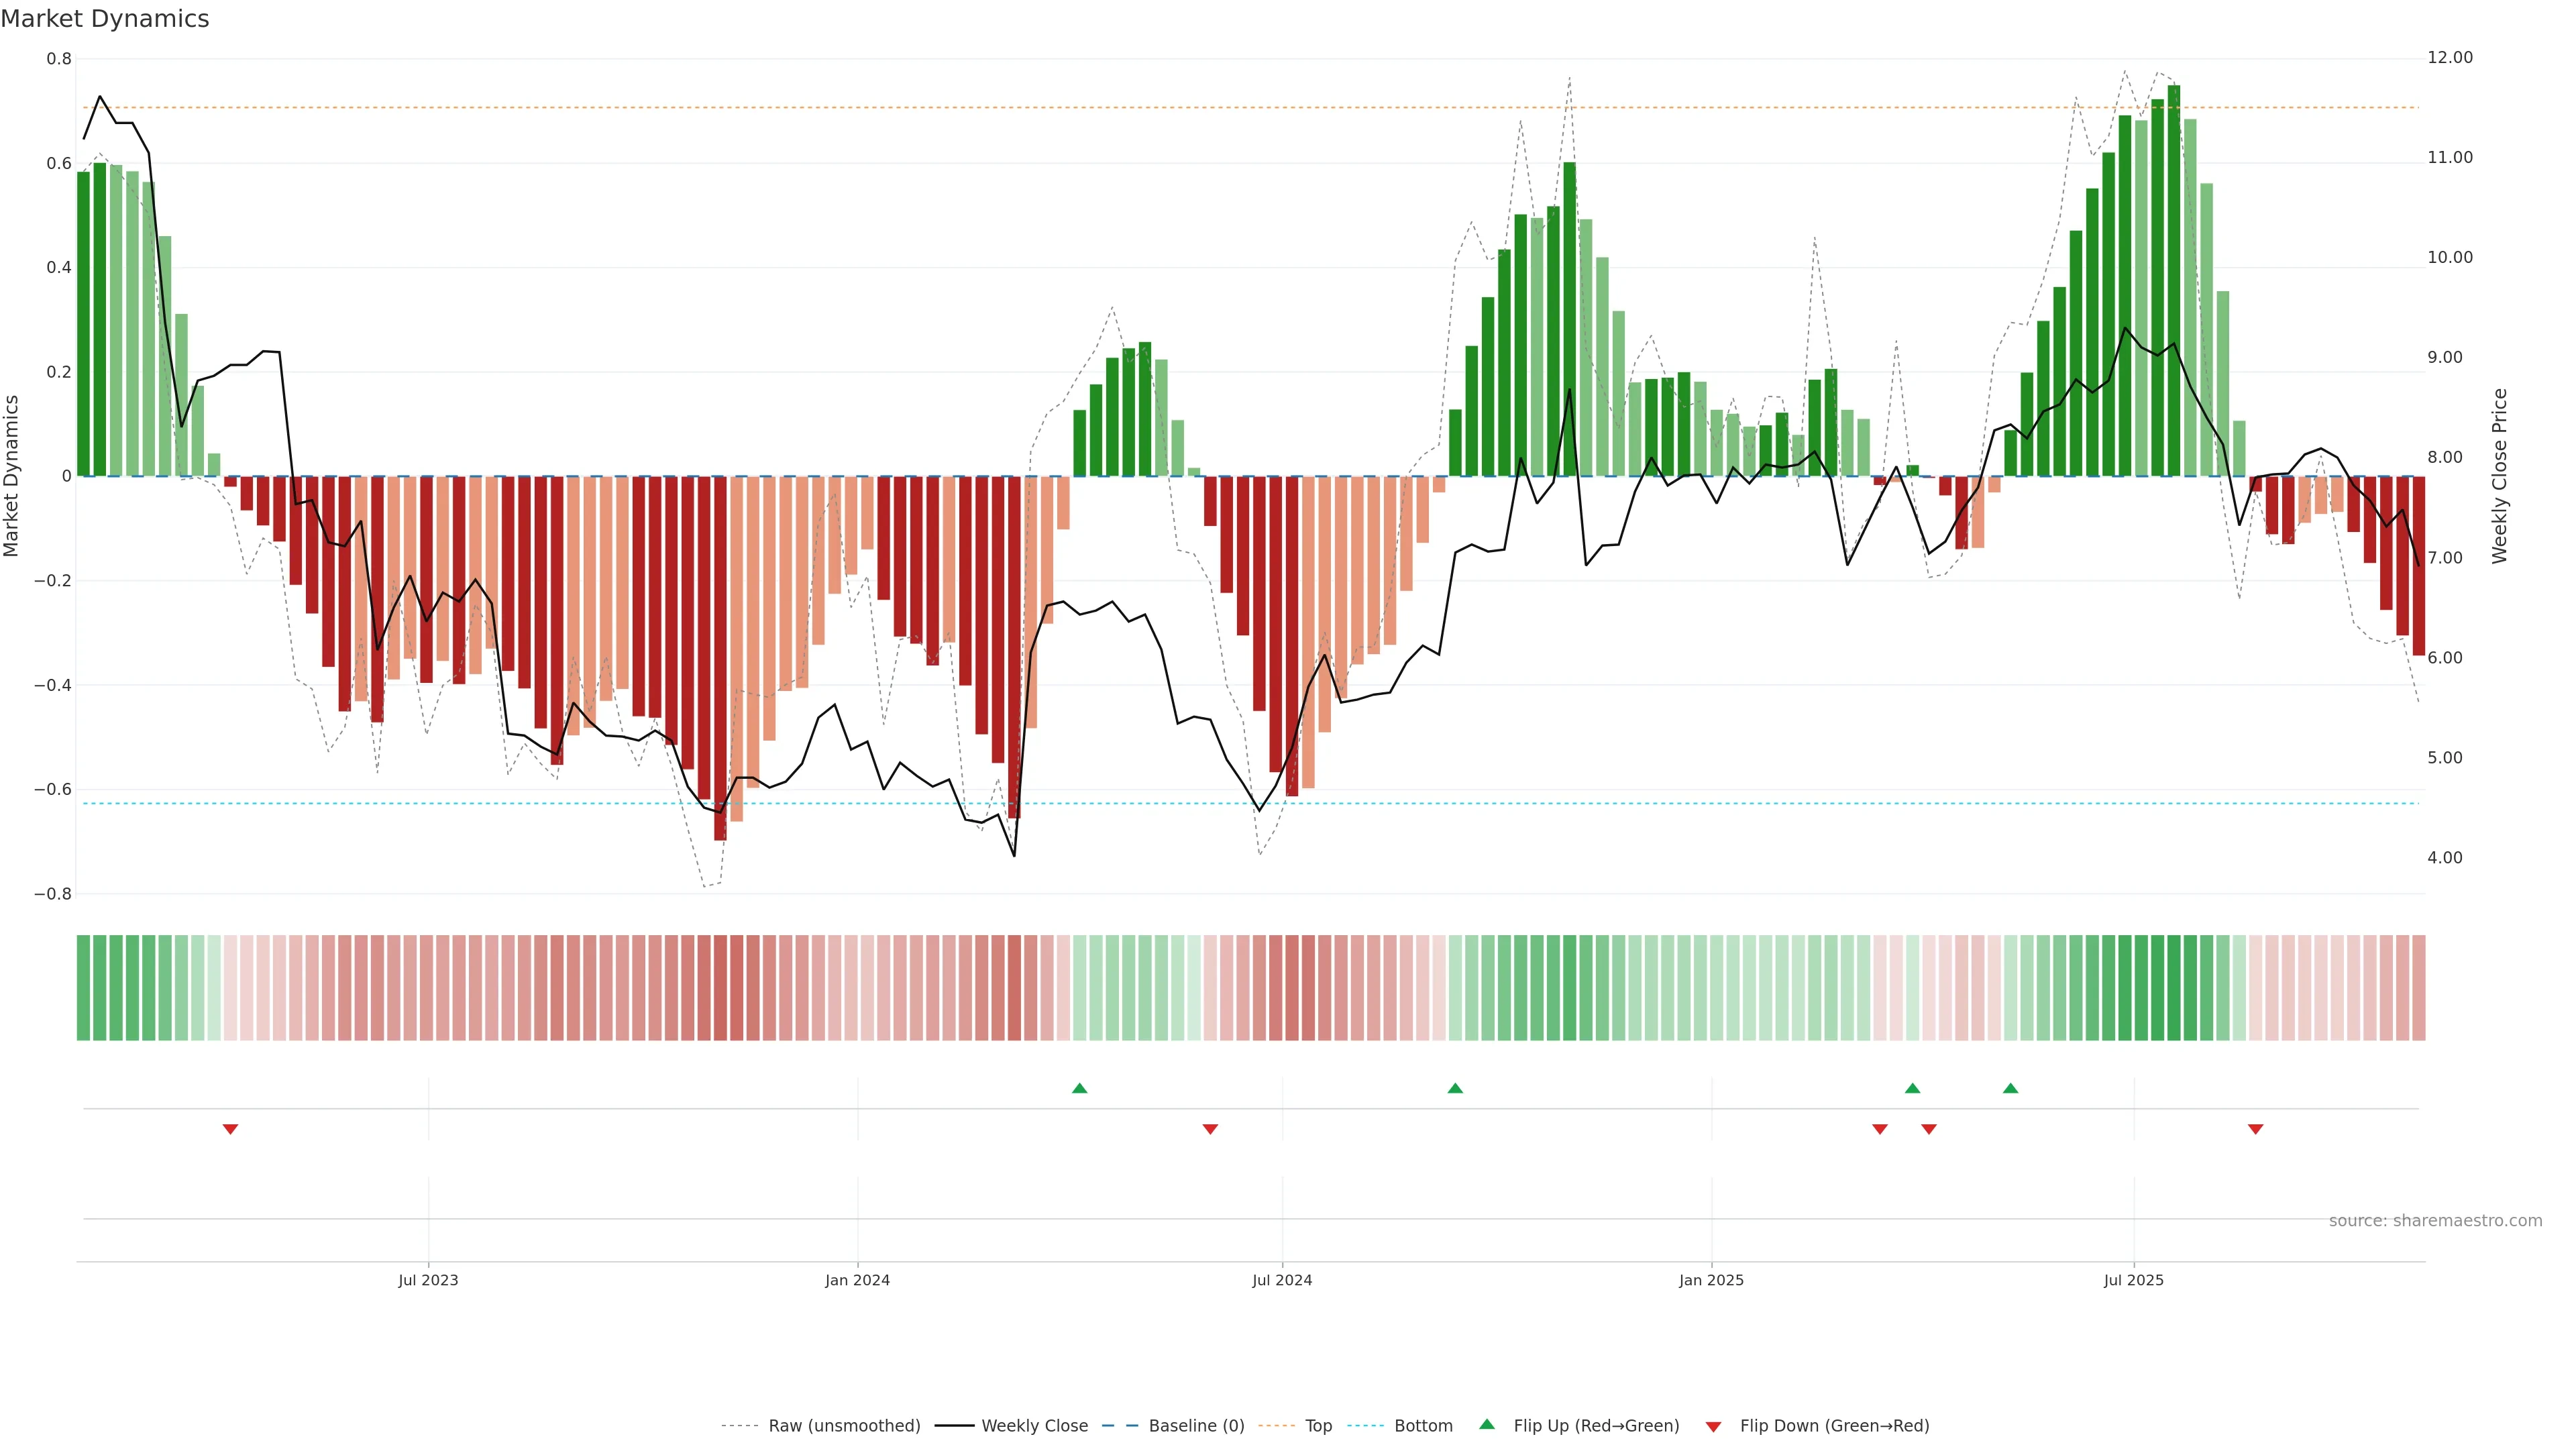Click the Top legend label

coord(1318,1426)
